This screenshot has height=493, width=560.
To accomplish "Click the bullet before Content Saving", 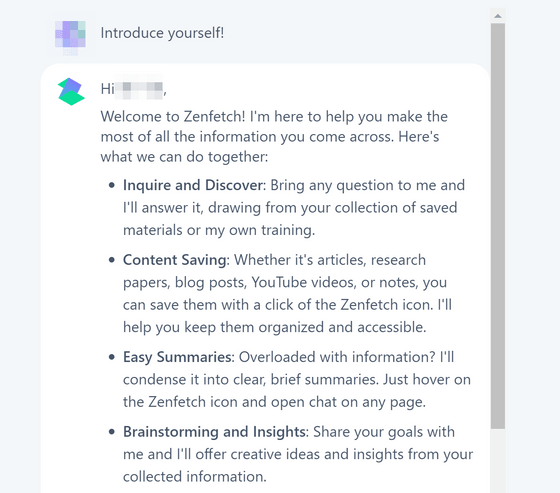I will (x=112, y=260).
